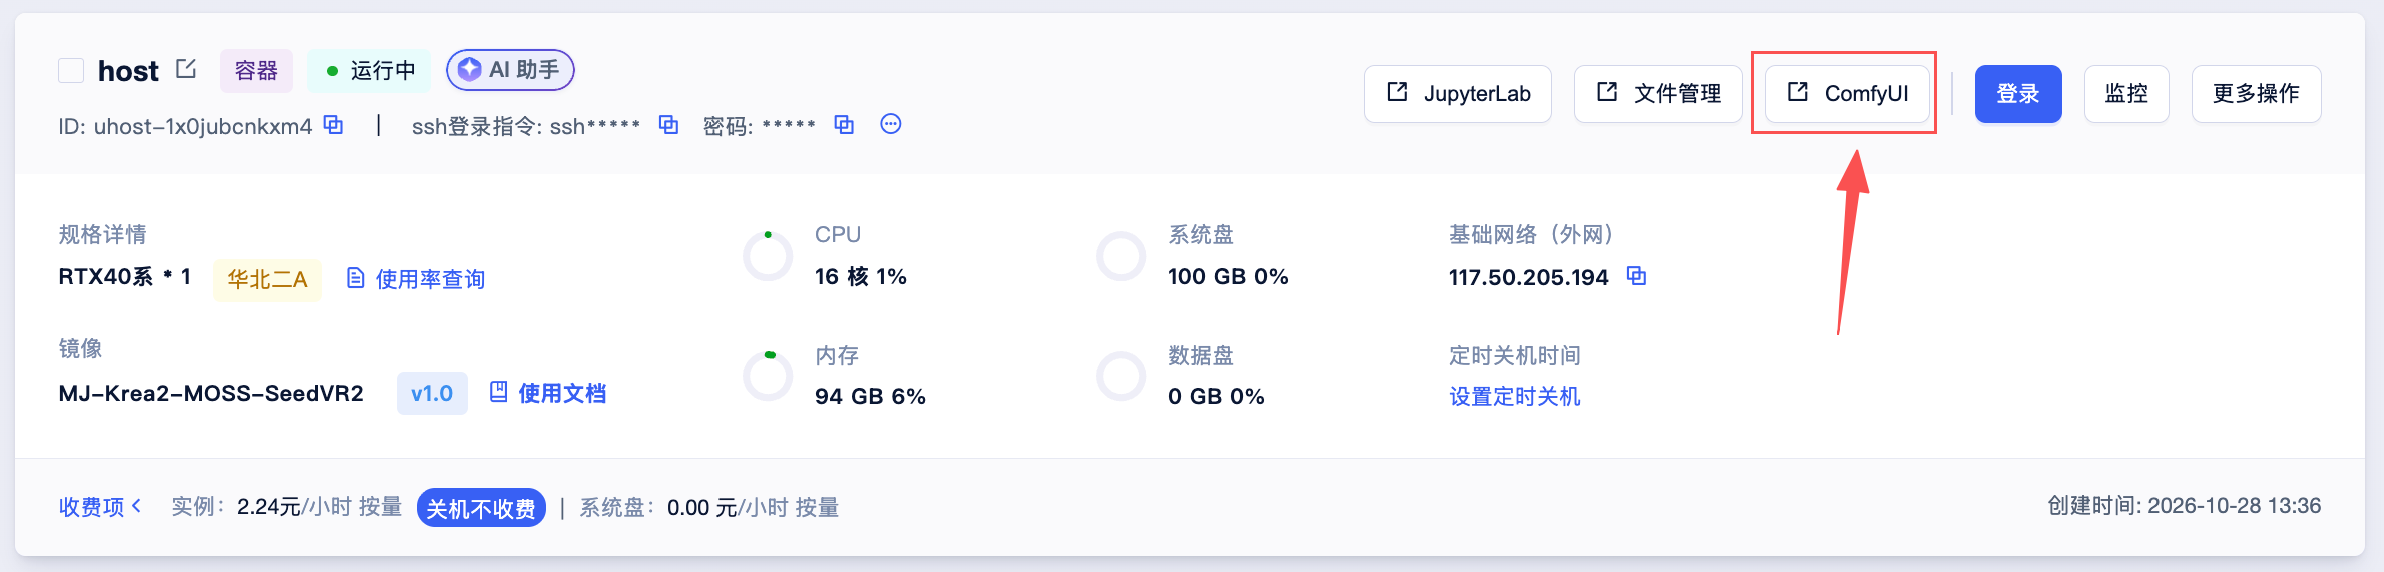Click the 华北二A region tag
This screenshot has height=572, width=2384.
pos(267,279)
